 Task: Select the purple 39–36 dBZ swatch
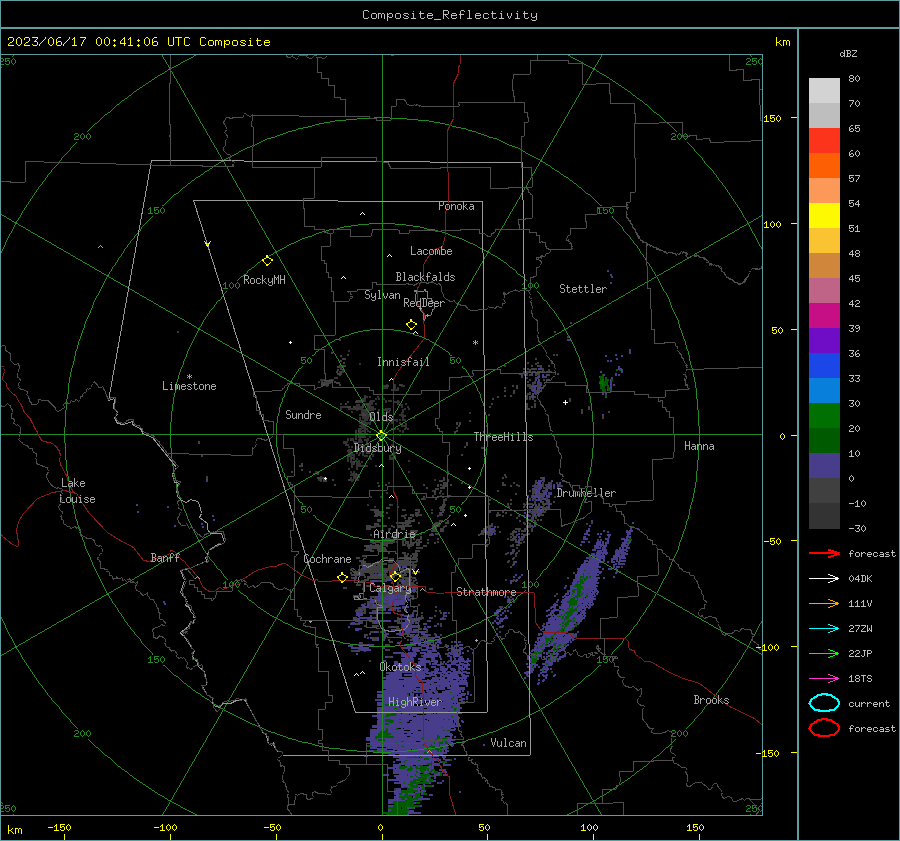click(824, 340)
